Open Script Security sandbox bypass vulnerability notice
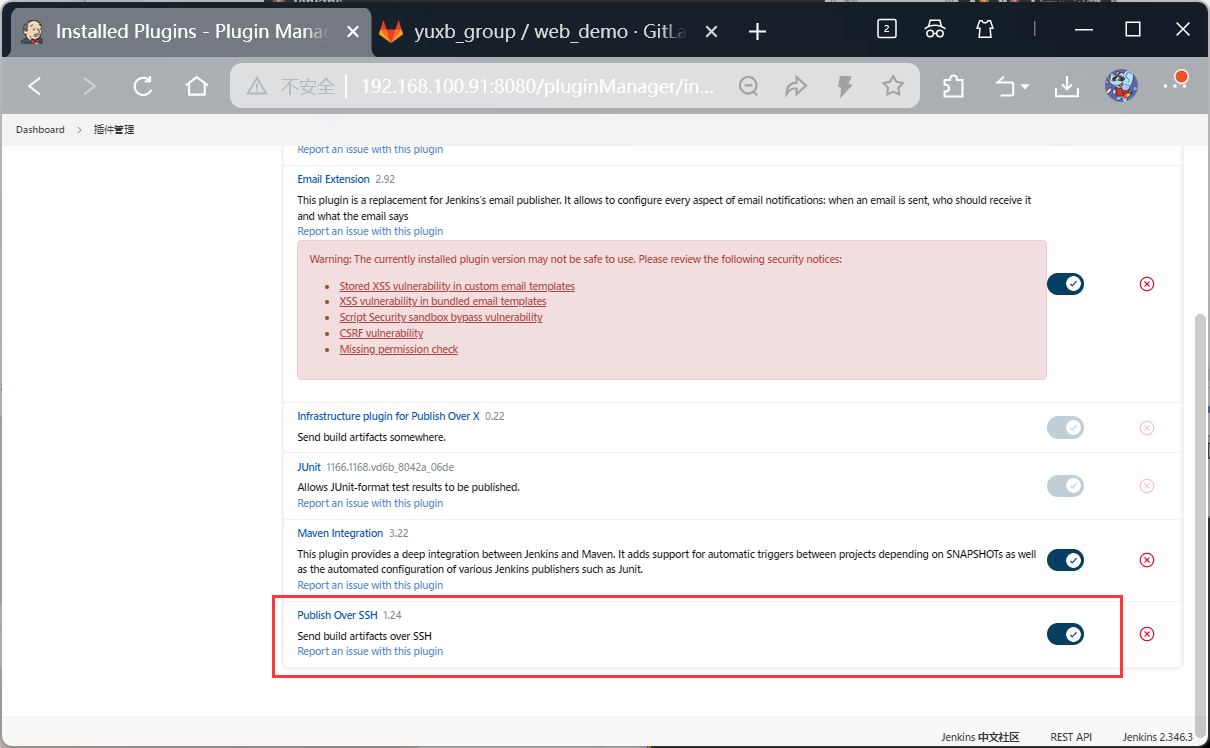The width and height of the screenshot is (1210, 748). point(441,317)
